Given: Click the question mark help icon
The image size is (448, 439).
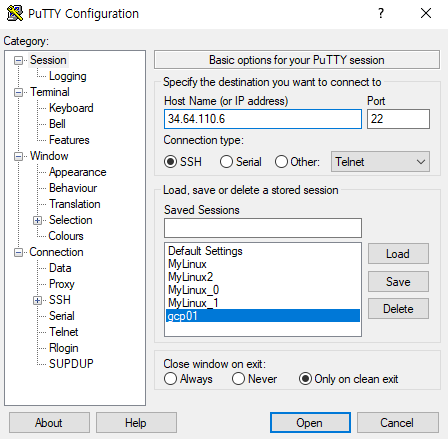Looking at the screenshot, I should click(381, 13).
